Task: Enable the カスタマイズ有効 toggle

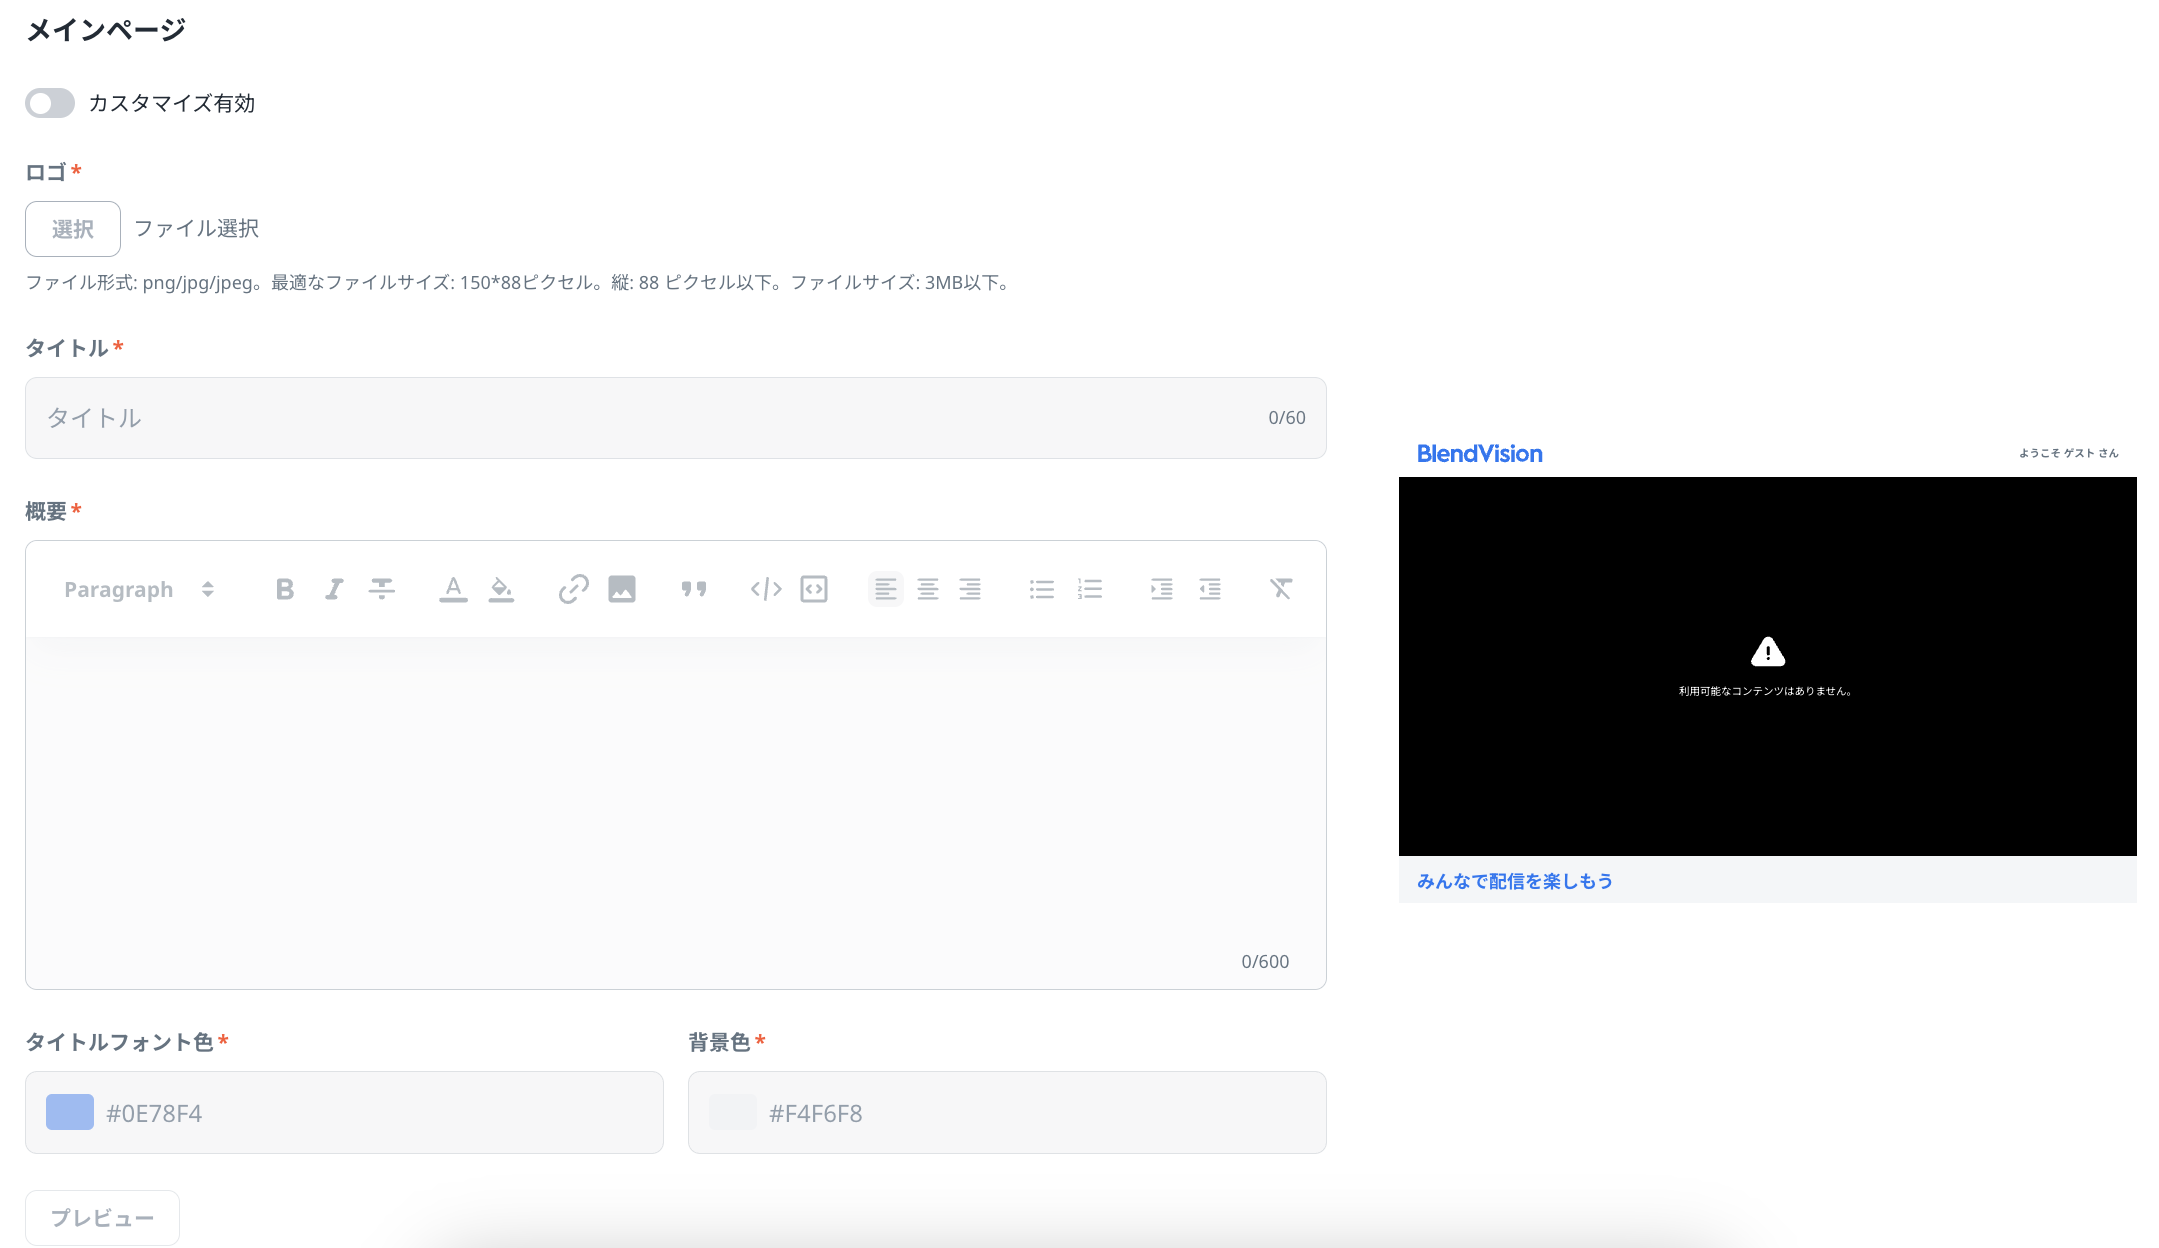Action: (x=50, y=103)
